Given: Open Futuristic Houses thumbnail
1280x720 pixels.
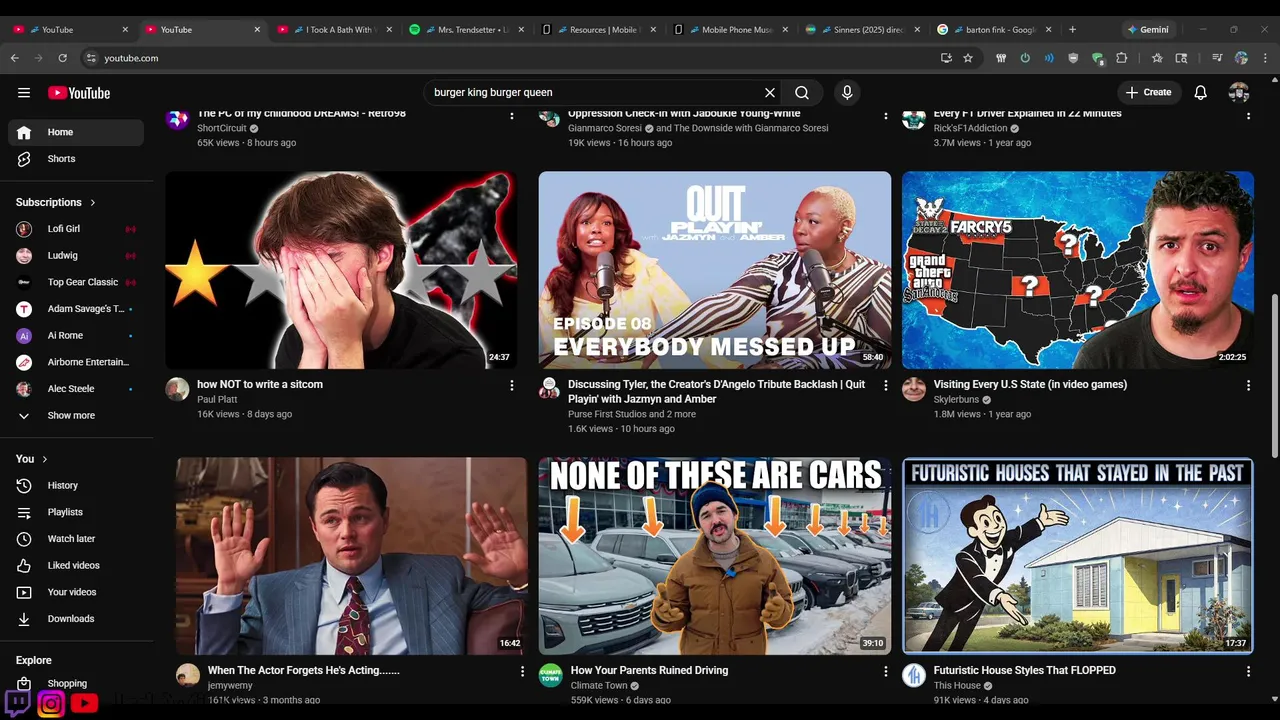Looking at the screenshot, I should [1078, 556].
